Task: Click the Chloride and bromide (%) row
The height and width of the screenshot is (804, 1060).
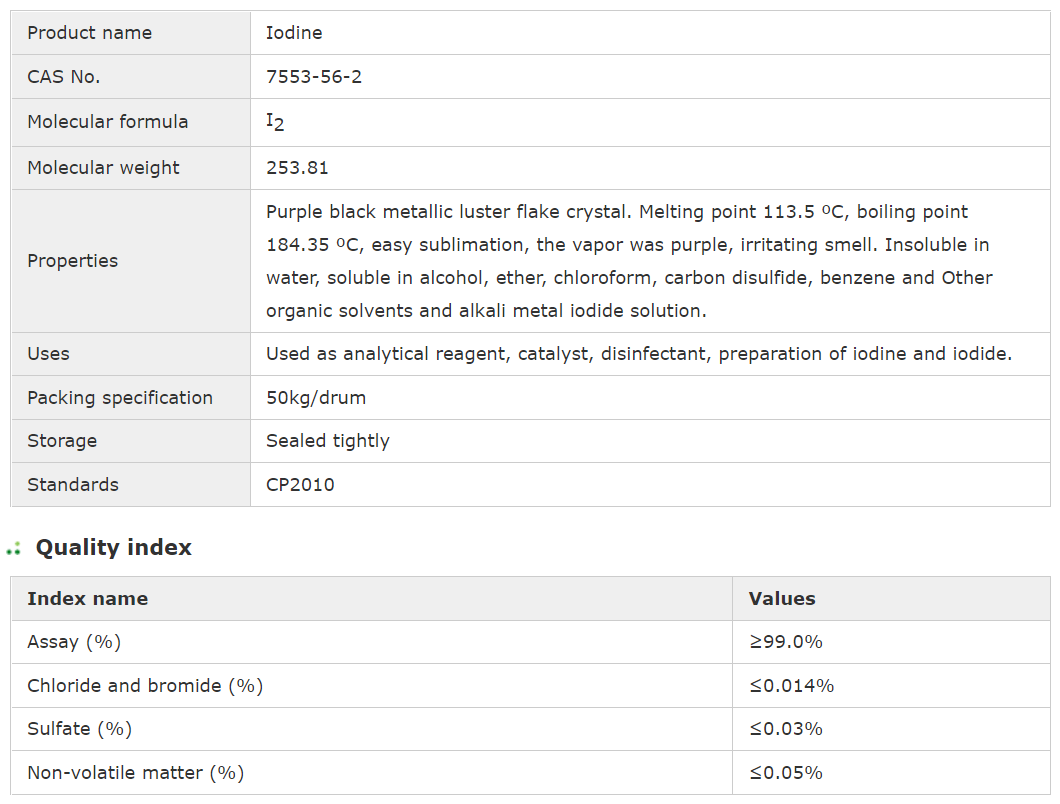Action: [x=145, y=686]
